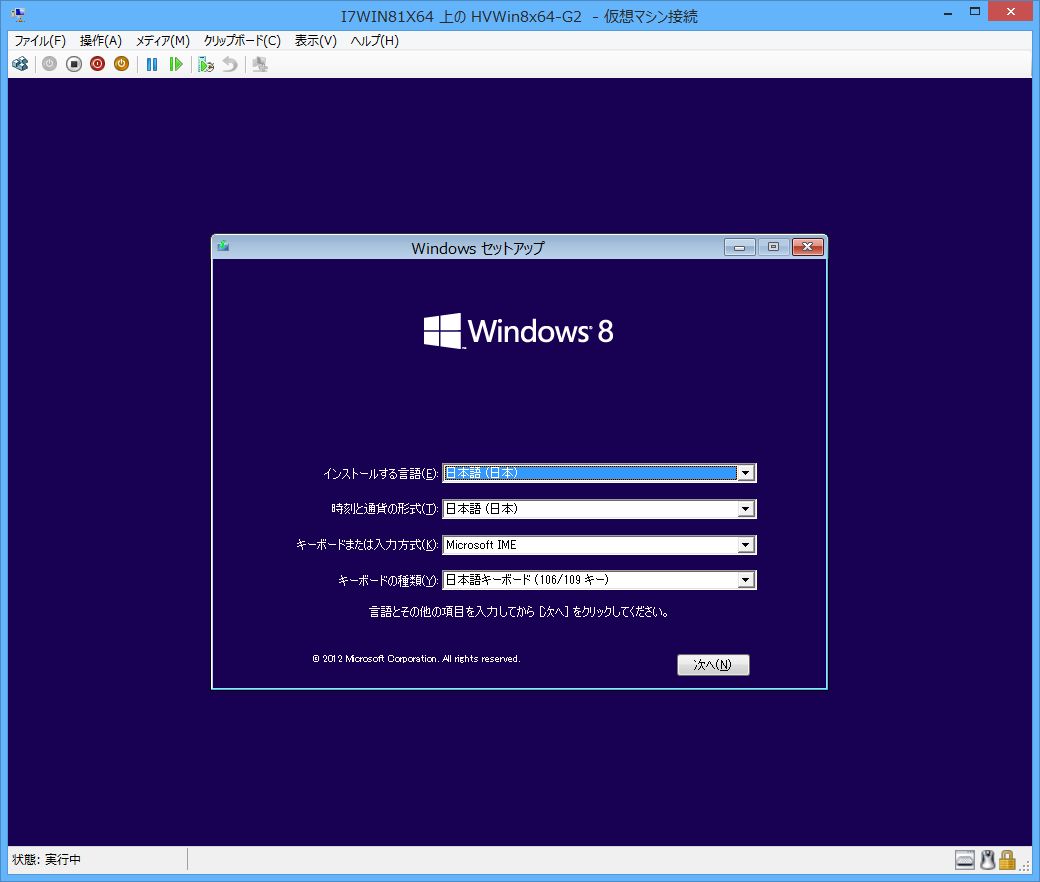1040x882 pixels.
Task: Click the greyed enhanced session icon
Action: coord(260,64)
